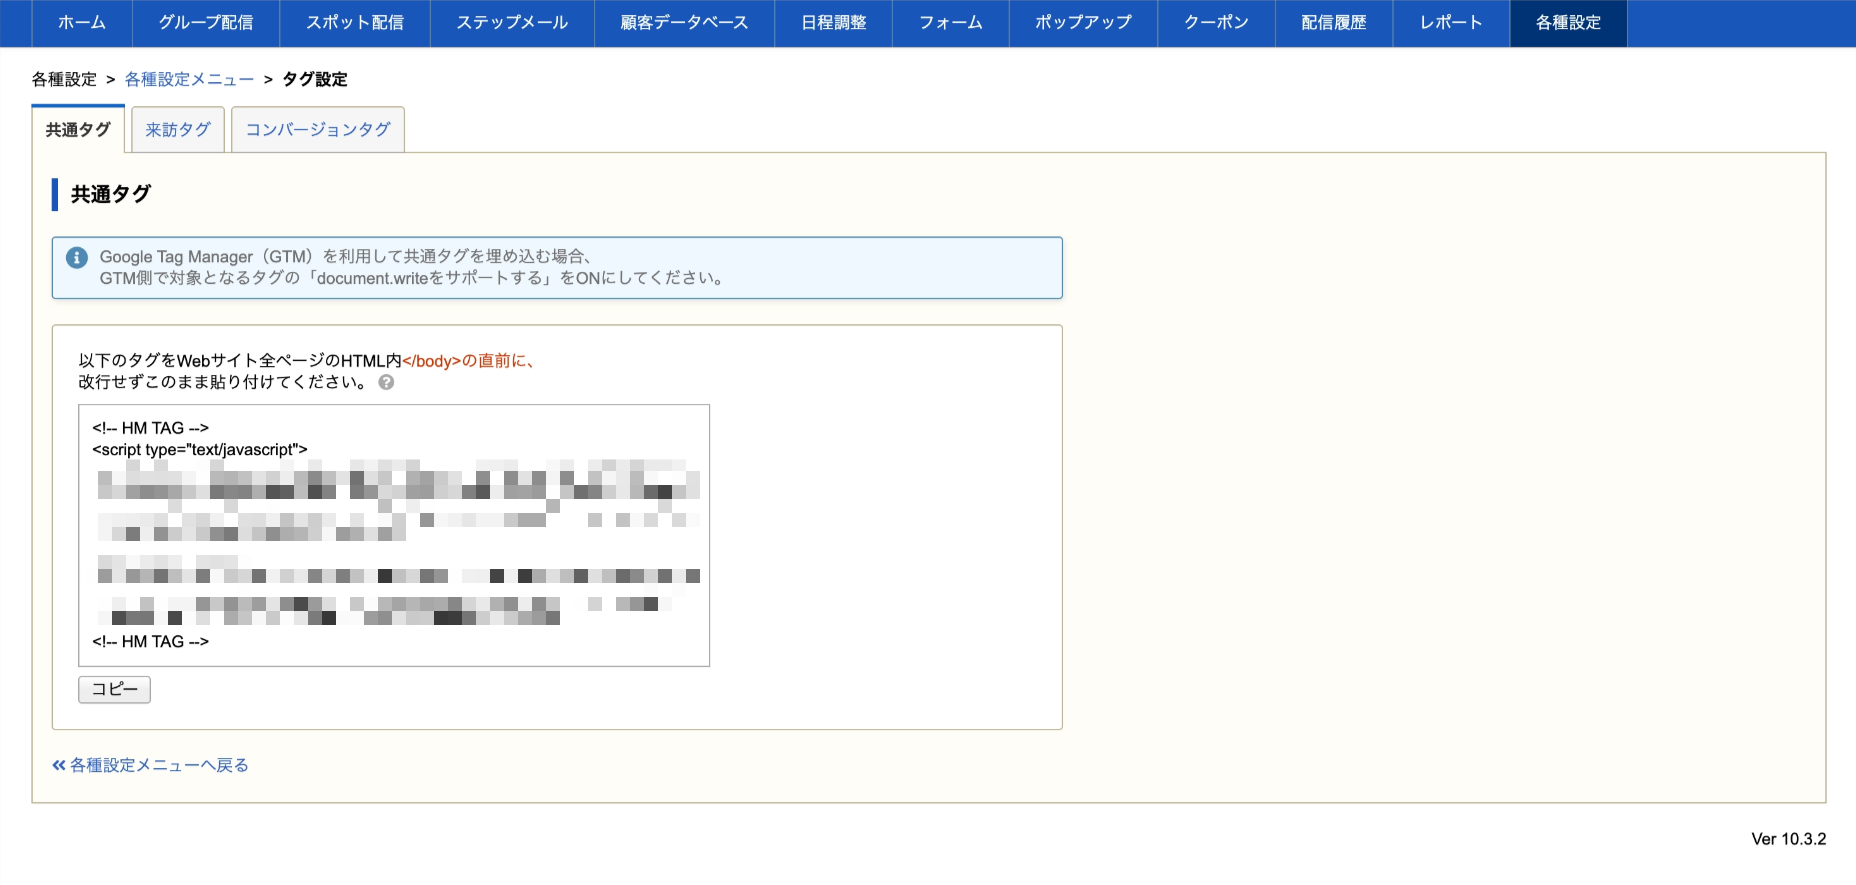Click the script type="text/javascript" line

[x=200, y=450]
